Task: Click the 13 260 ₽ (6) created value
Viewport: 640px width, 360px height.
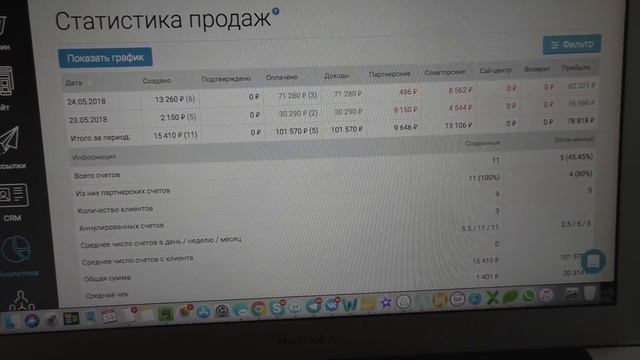Action: pos(175,99)
